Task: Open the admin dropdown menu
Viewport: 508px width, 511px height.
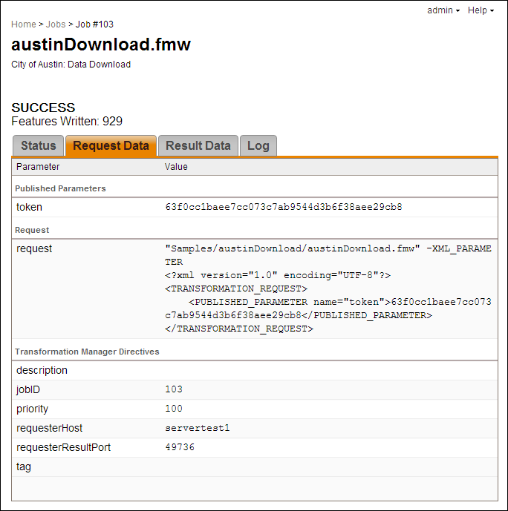Action: (x=443, y=10)
